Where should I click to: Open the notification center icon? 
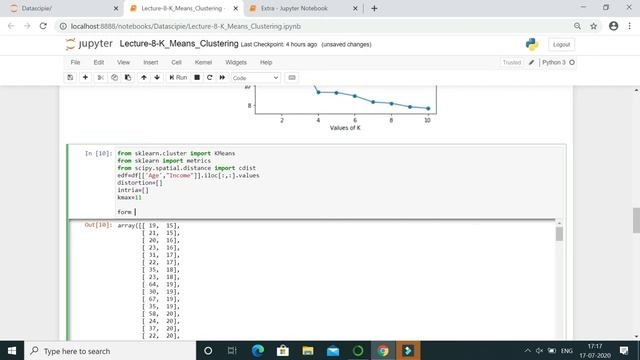(624, 351)
